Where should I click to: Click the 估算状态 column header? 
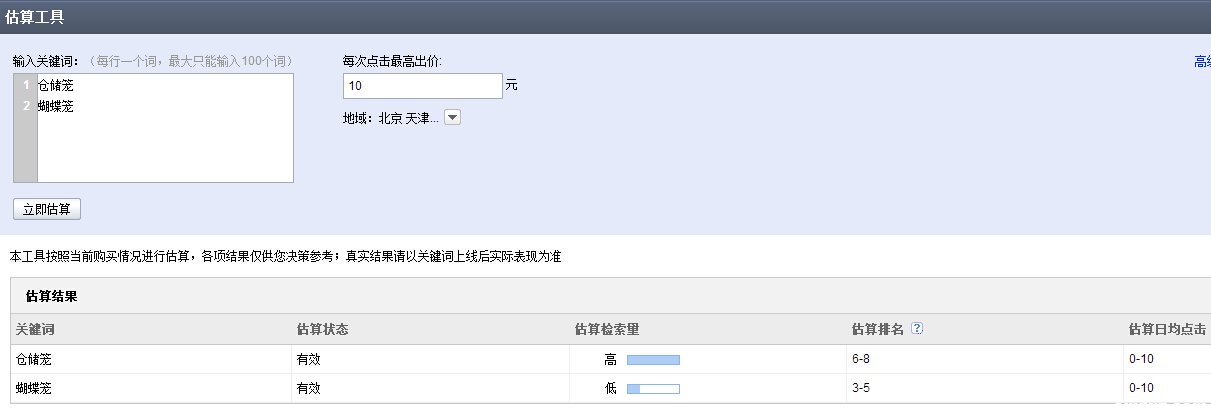323,329
